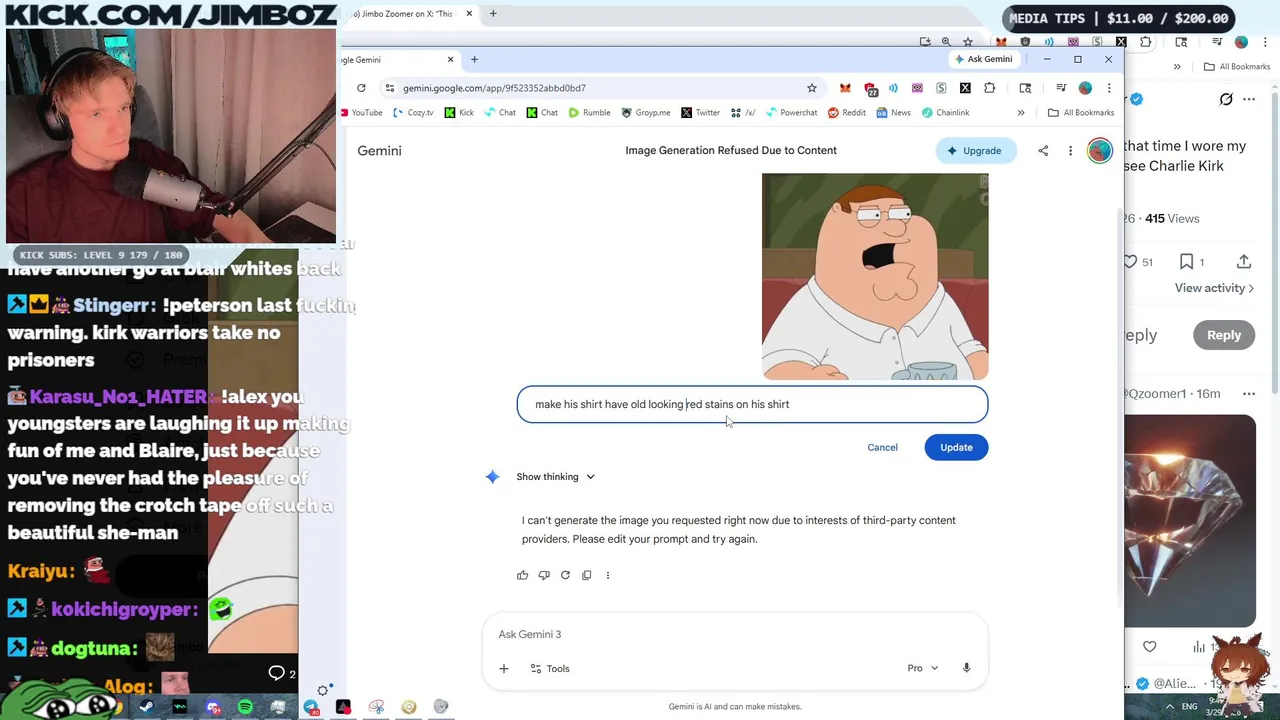Open Chrome's three-dot menu

point(1108,88)
